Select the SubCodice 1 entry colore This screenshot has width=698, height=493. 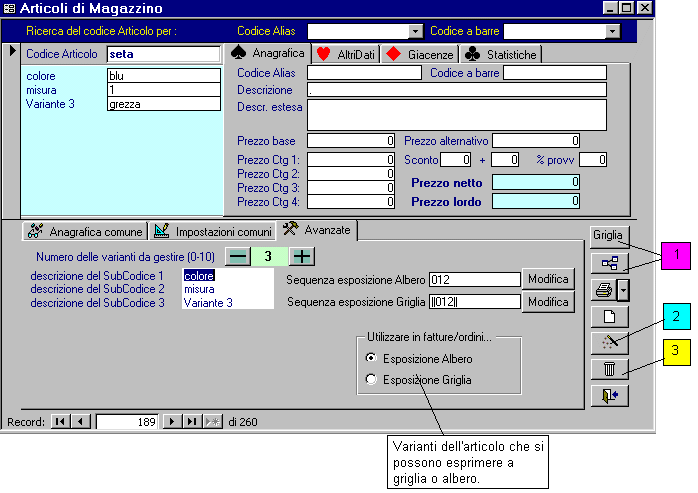pos(227,276)
